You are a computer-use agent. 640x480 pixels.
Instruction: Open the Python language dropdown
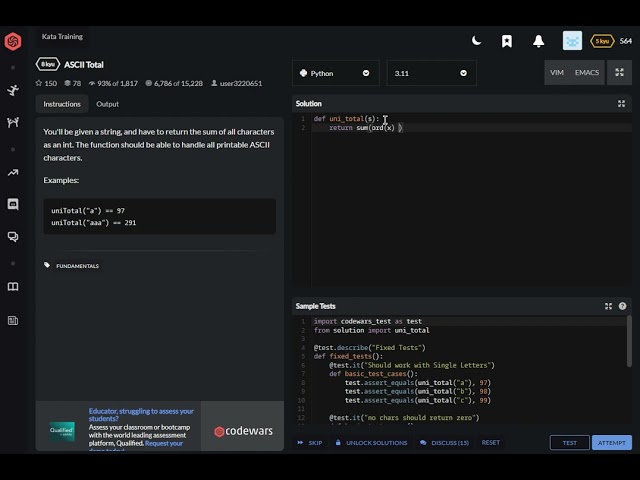coord(336,73)
